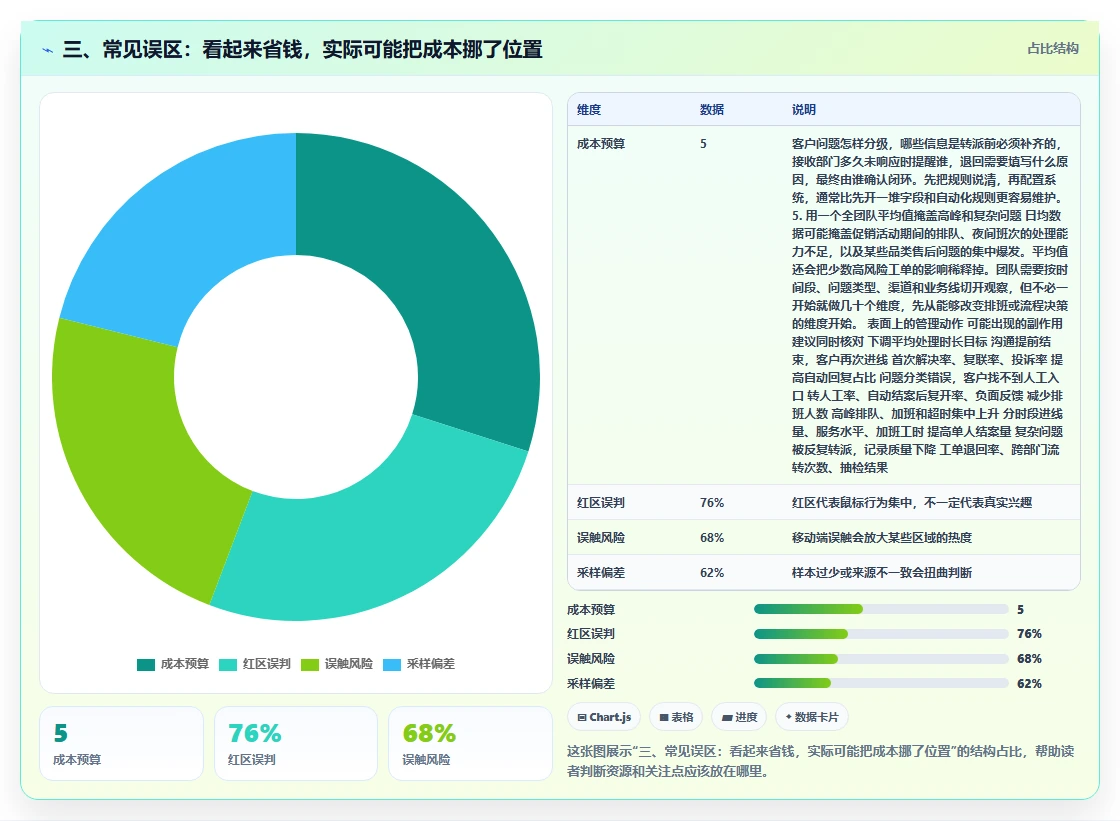Toggle 成本预算 legend swatch in chart
The image size is (1120, 821).
(x=146, y=665)
